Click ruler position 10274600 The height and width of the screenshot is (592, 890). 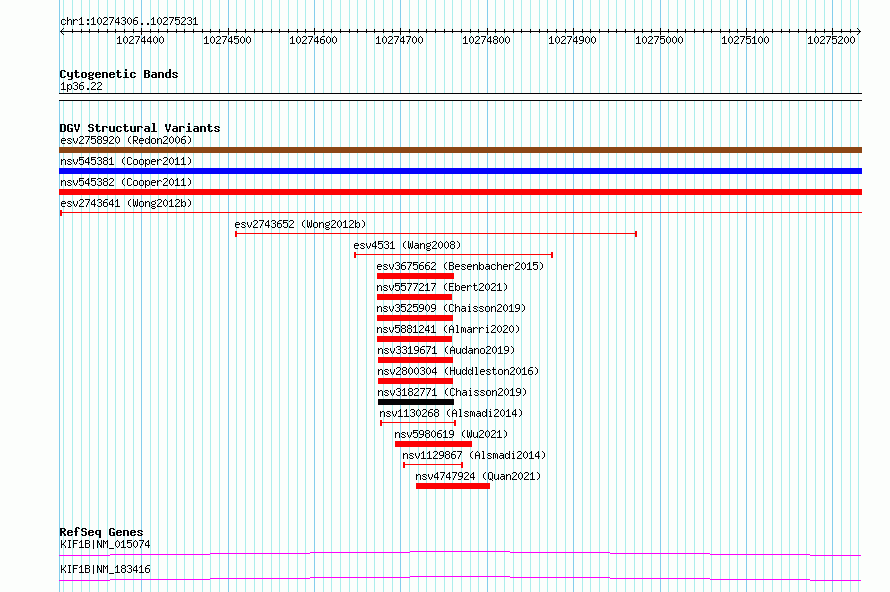pyautogui.click(x=313, y=40)
